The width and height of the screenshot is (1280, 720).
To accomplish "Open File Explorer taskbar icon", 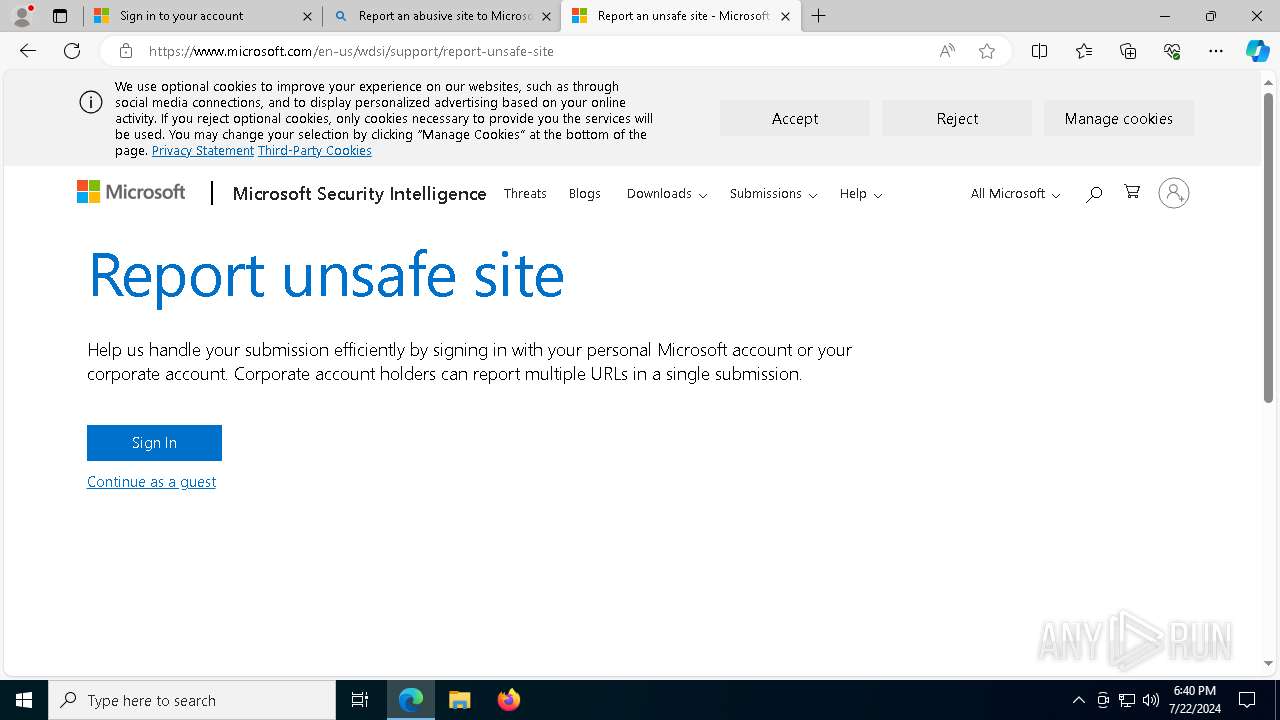I will pyautogui.click(x=460, y=700).
